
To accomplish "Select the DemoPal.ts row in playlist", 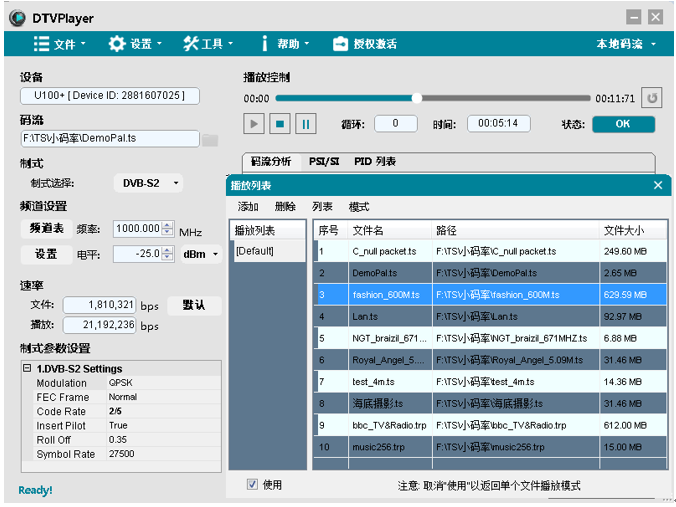I will (x=490, y=273).
